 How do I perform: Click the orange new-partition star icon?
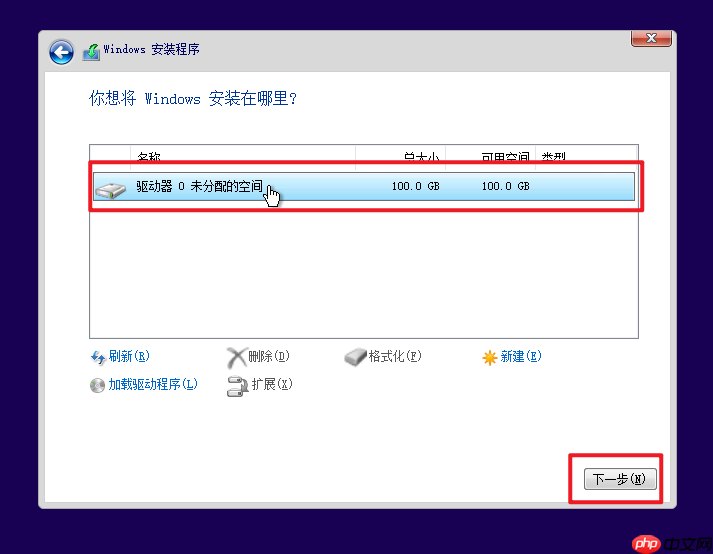tap(489, 358)
